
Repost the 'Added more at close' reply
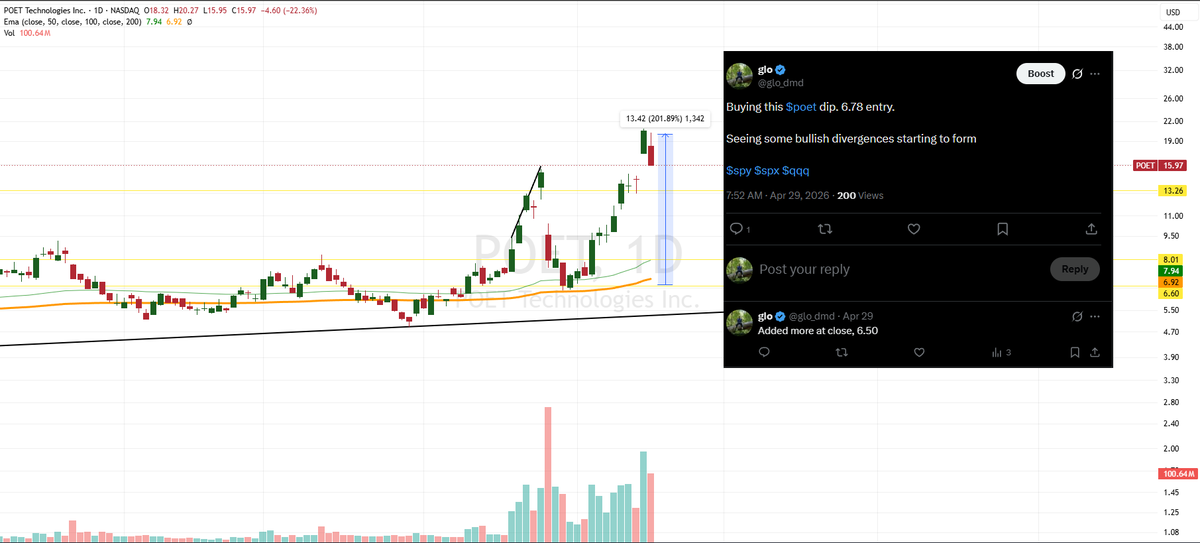tap(841, 352)
